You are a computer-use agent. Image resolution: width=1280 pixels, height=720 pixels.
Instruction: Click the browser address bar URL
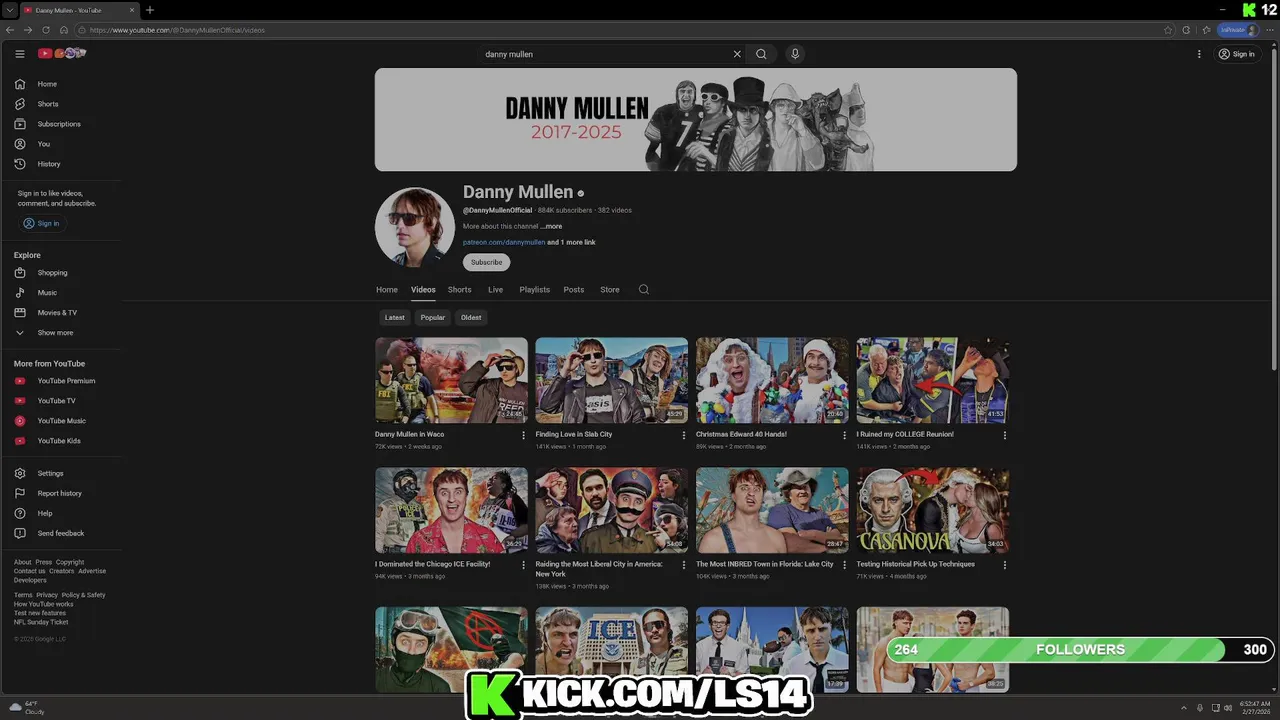pos(177,30)
